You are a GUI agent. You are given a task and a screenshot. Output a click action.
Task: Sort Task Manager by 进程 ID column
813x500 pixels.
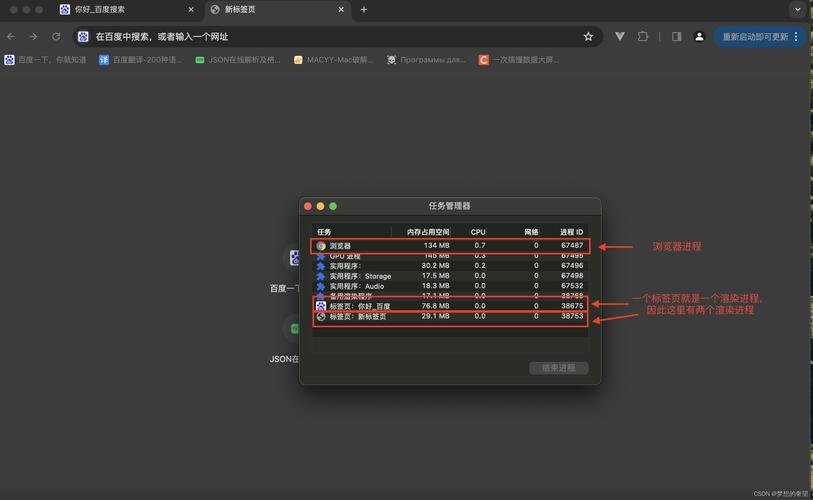click(571, 232)
